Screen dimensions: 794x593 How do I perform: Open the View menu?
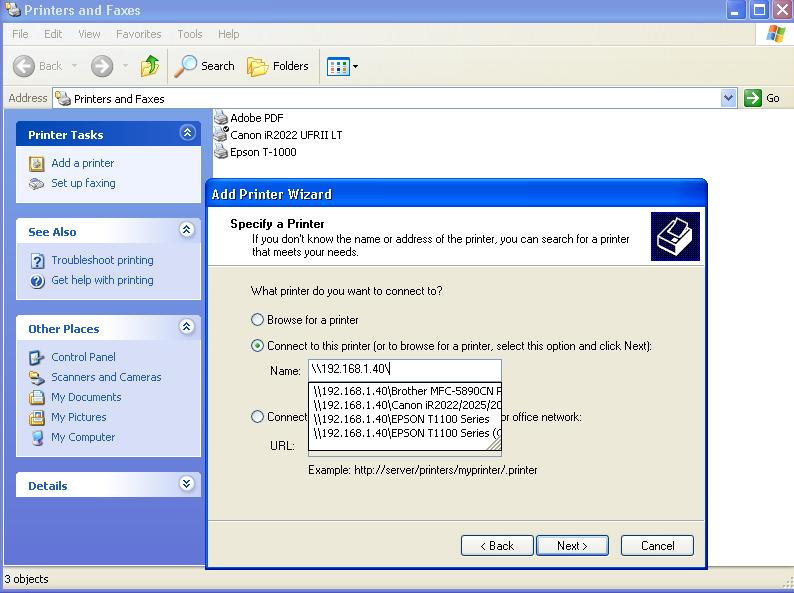point(89,34)
